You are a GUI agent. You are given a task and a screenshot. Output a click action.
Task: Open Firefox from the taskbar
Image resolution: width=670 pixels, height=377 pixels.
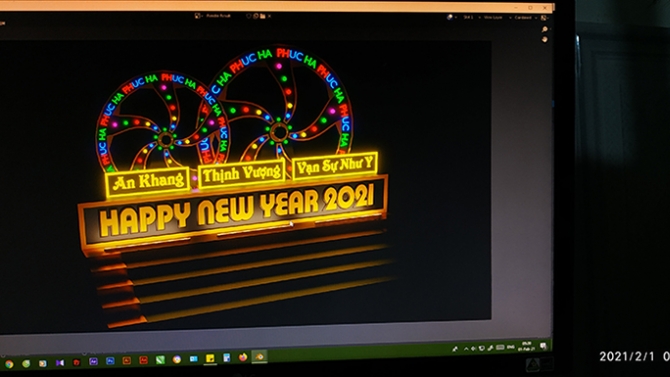point(243,357)
